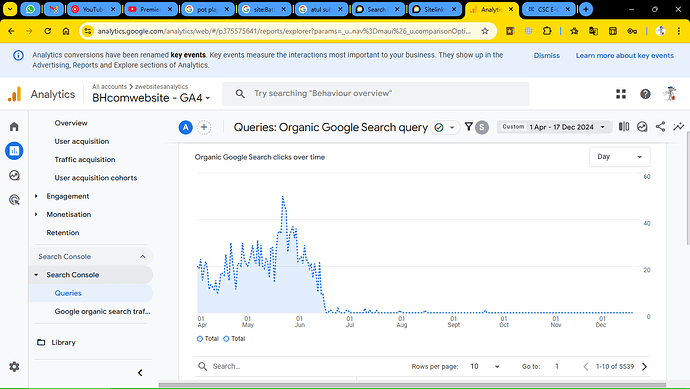Image resolution: width=690 pixels, height=389 pixels.
Task: Click the add comparison plus button
Action: coord(204,127)
